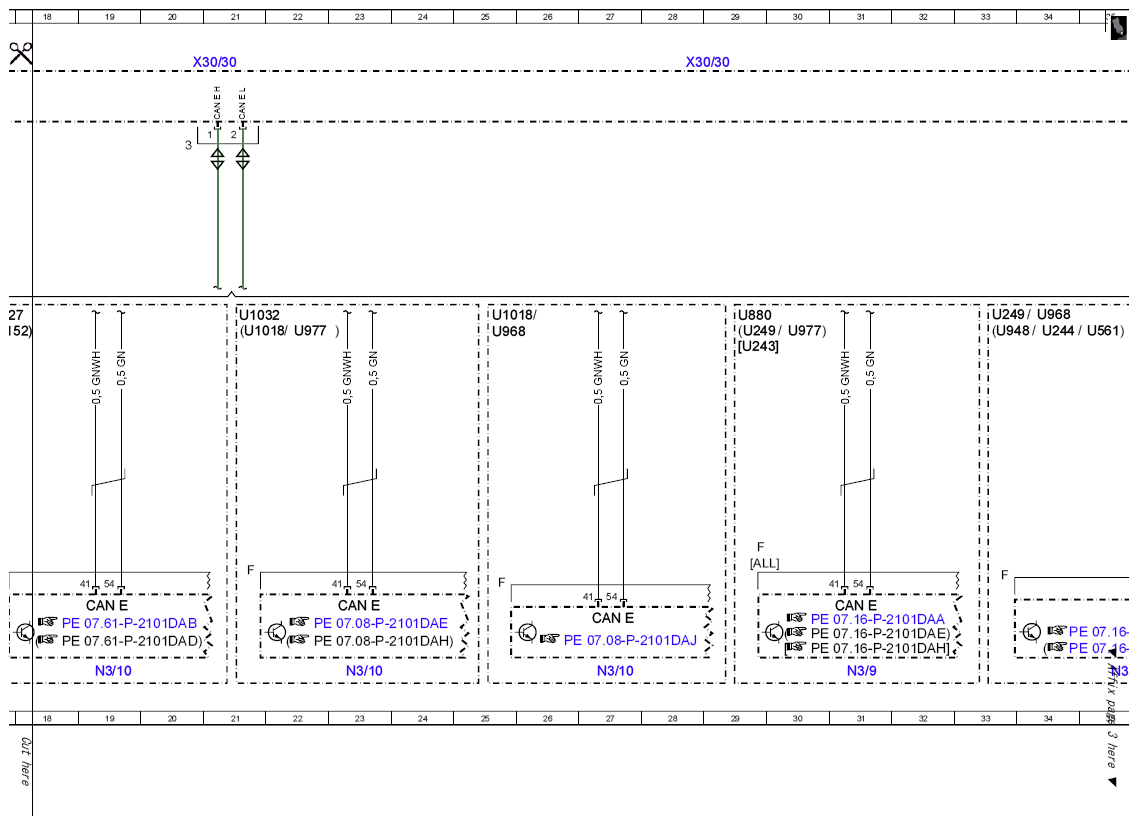The width and height of the screenshot is (1138, 825).
Task: Click the [ALL] label
Action: 765,563
